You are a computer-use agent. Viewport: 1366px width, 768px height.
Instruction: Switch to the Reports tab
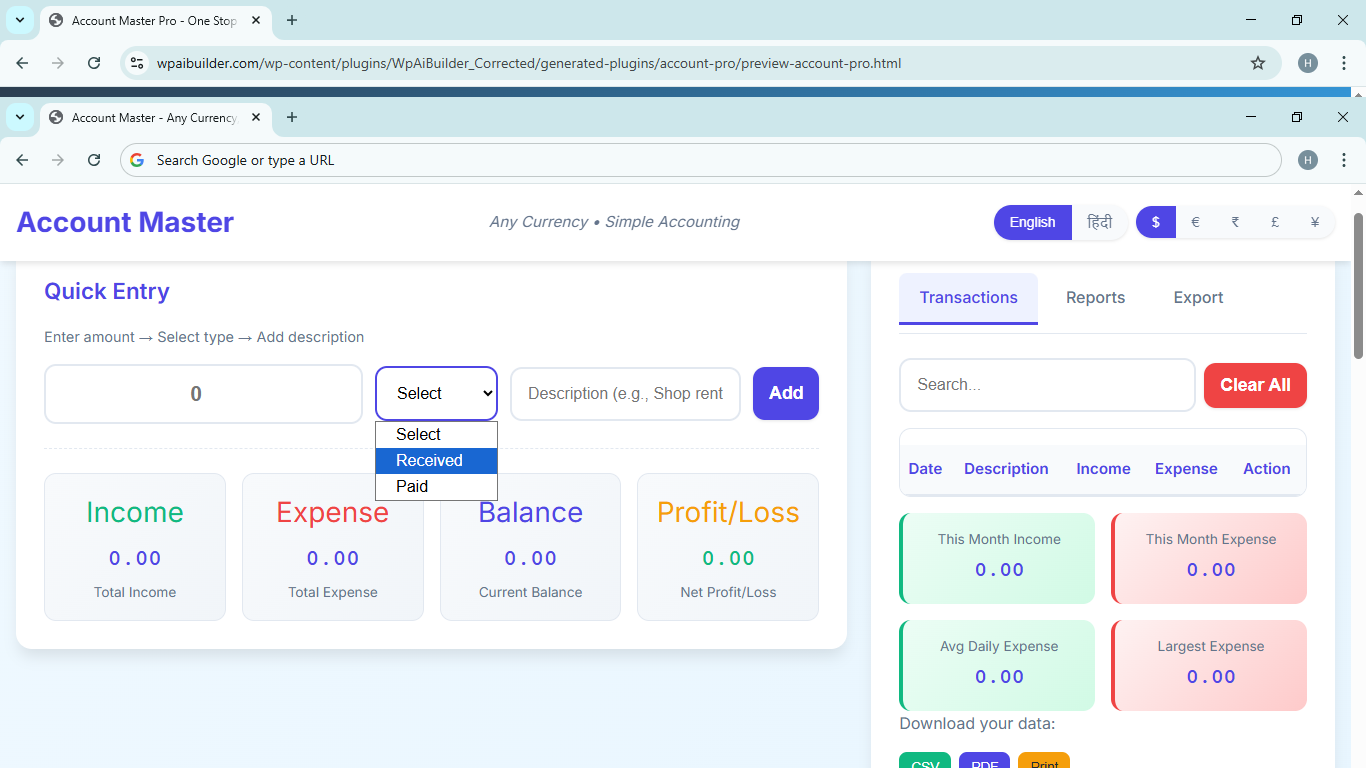tap(1095, 297)
